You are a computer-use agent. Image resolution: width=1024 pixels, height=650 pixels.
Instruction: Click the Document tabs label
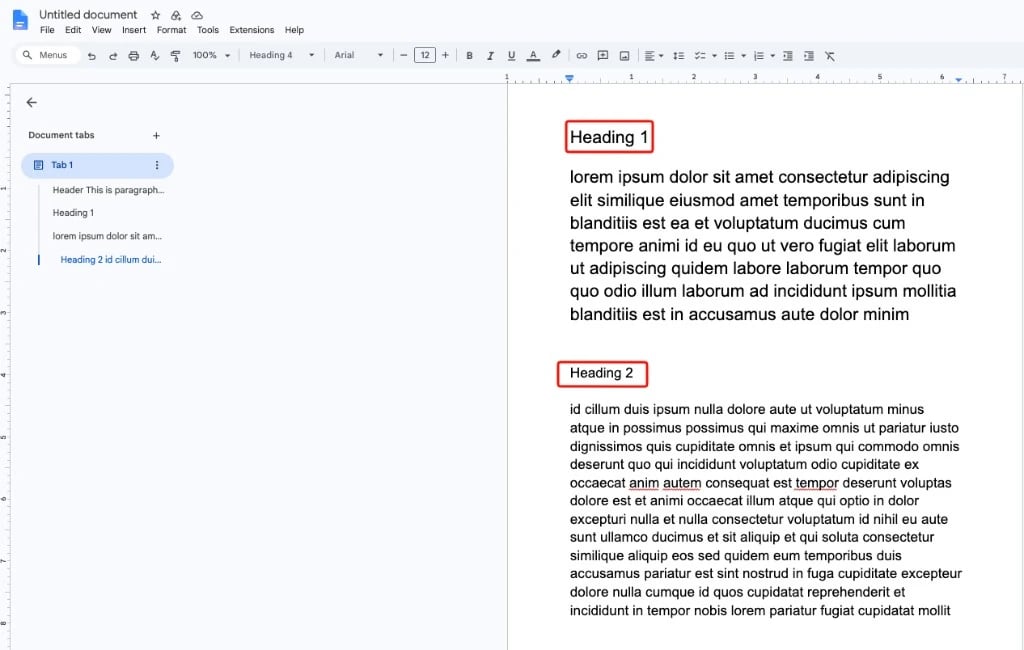(x=61, y=135)
